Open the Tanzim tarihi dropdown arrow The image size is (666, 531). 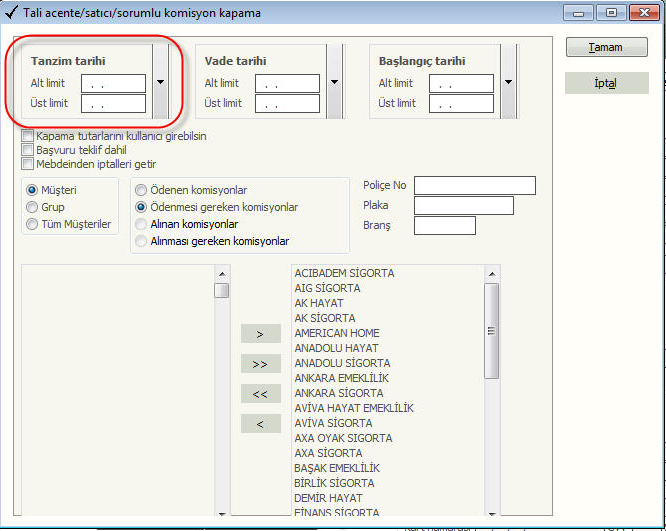(160, 84)
